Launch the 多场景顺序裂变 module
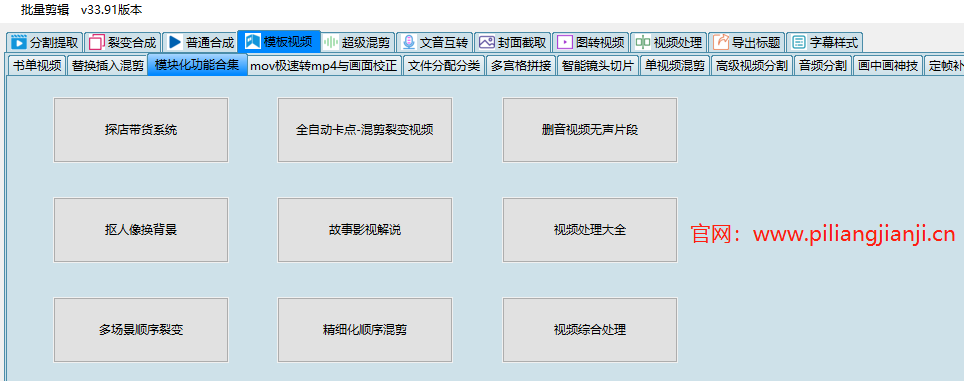The height and width of the screenshot is (381, 964). click(x=141, y=330)
